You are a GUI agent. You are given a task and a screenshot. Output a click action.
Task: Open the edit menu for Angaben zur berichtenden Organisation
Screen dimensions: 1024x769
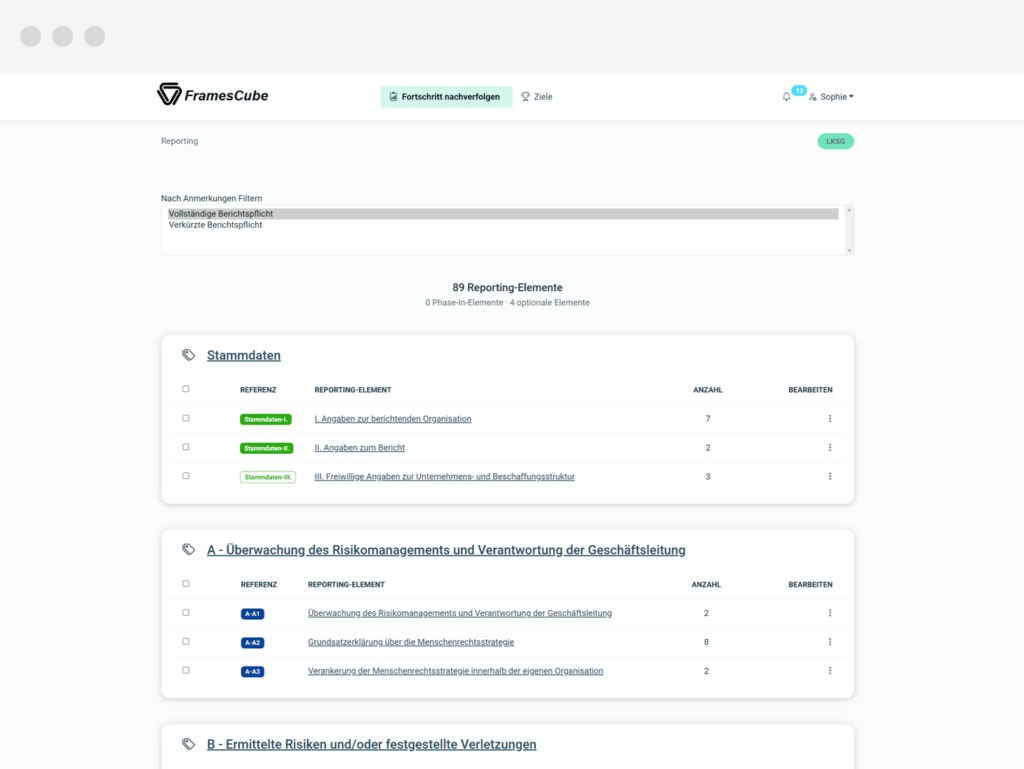[830, 418]
